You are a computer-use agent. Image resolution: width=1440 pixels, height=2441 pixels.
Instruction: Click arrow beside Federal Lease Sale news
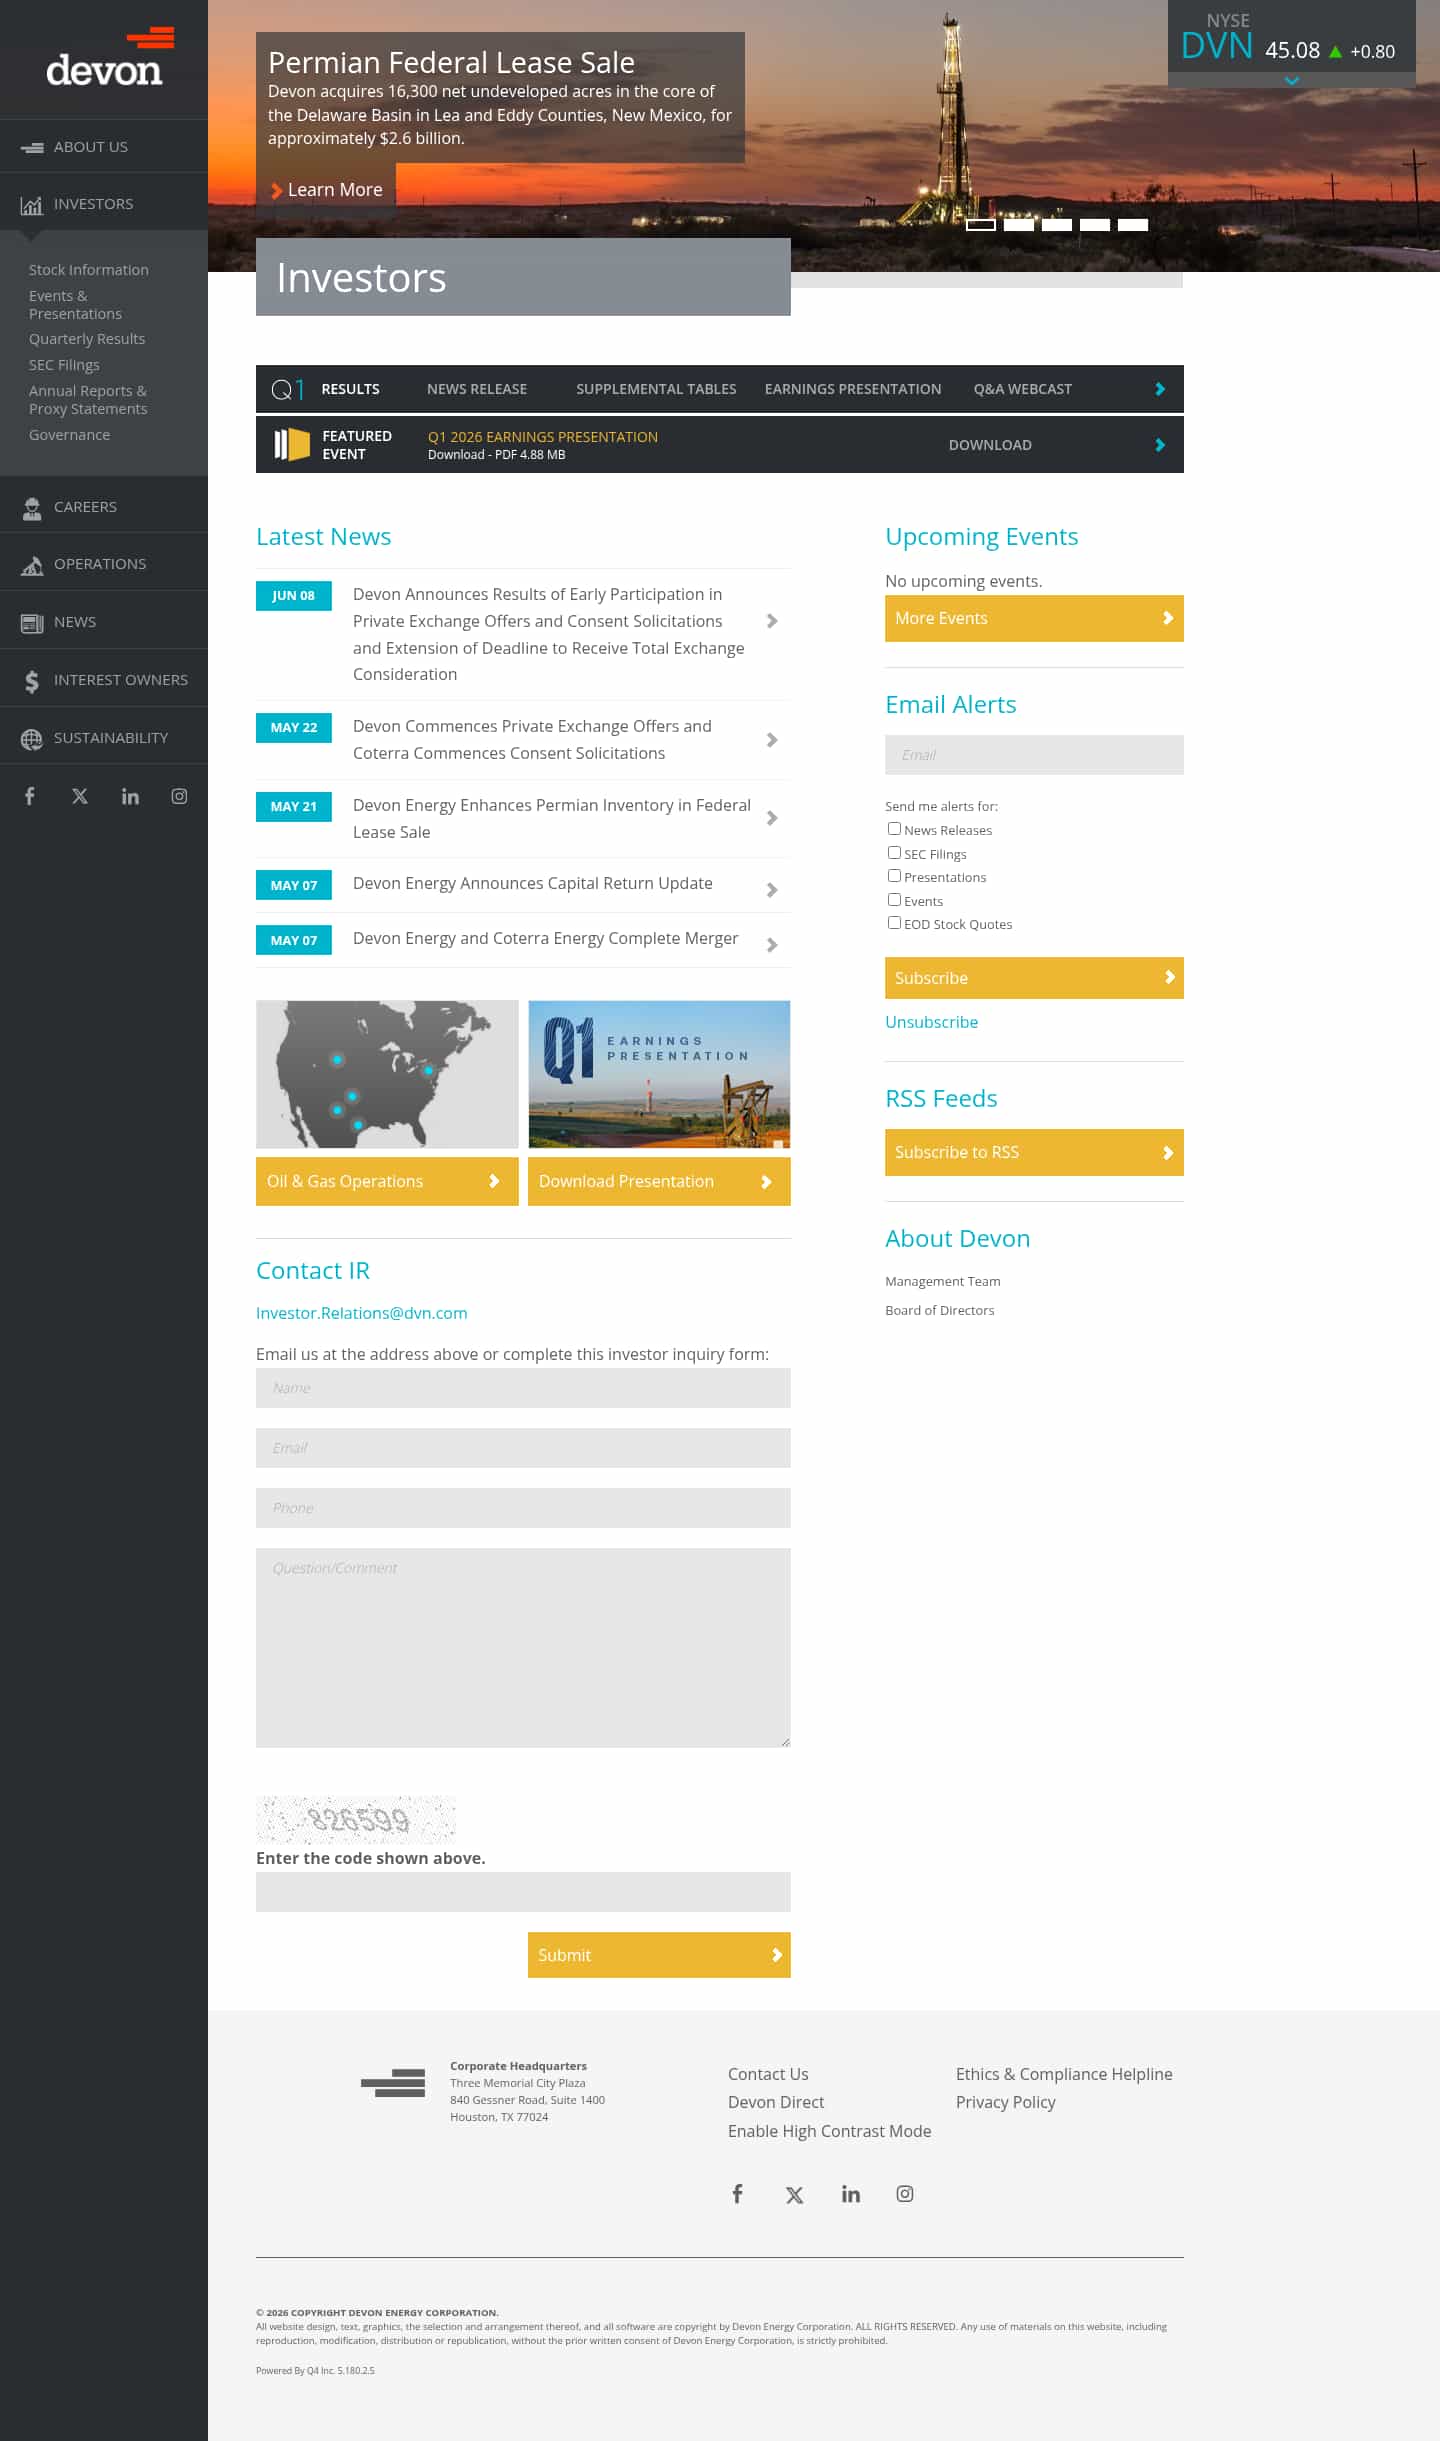(x=772, y=818)
